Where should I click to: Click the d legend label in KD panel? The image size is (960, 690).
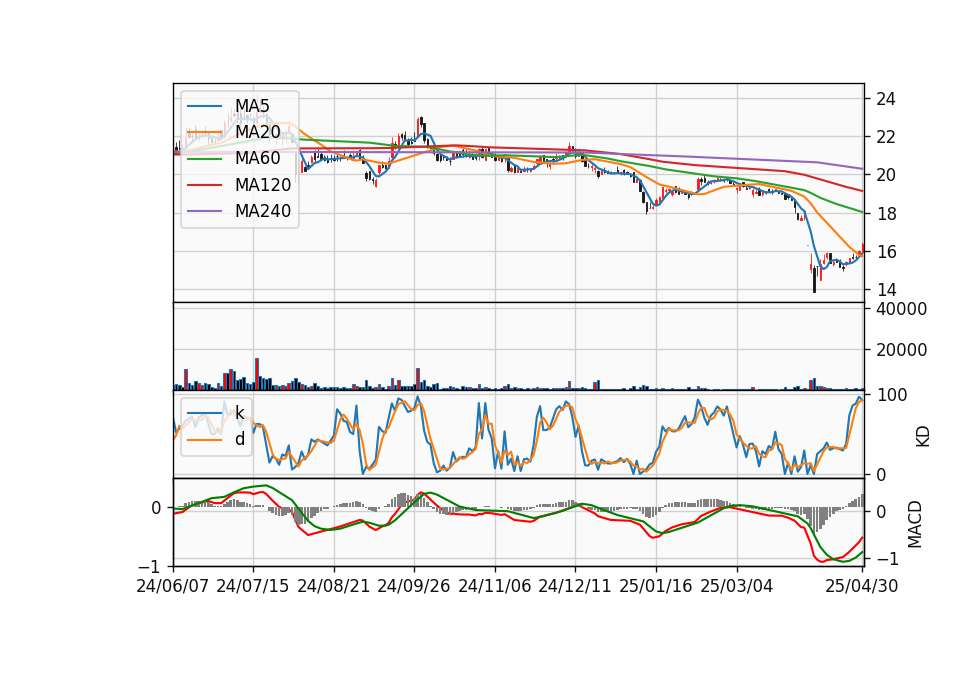click(240, 439)
